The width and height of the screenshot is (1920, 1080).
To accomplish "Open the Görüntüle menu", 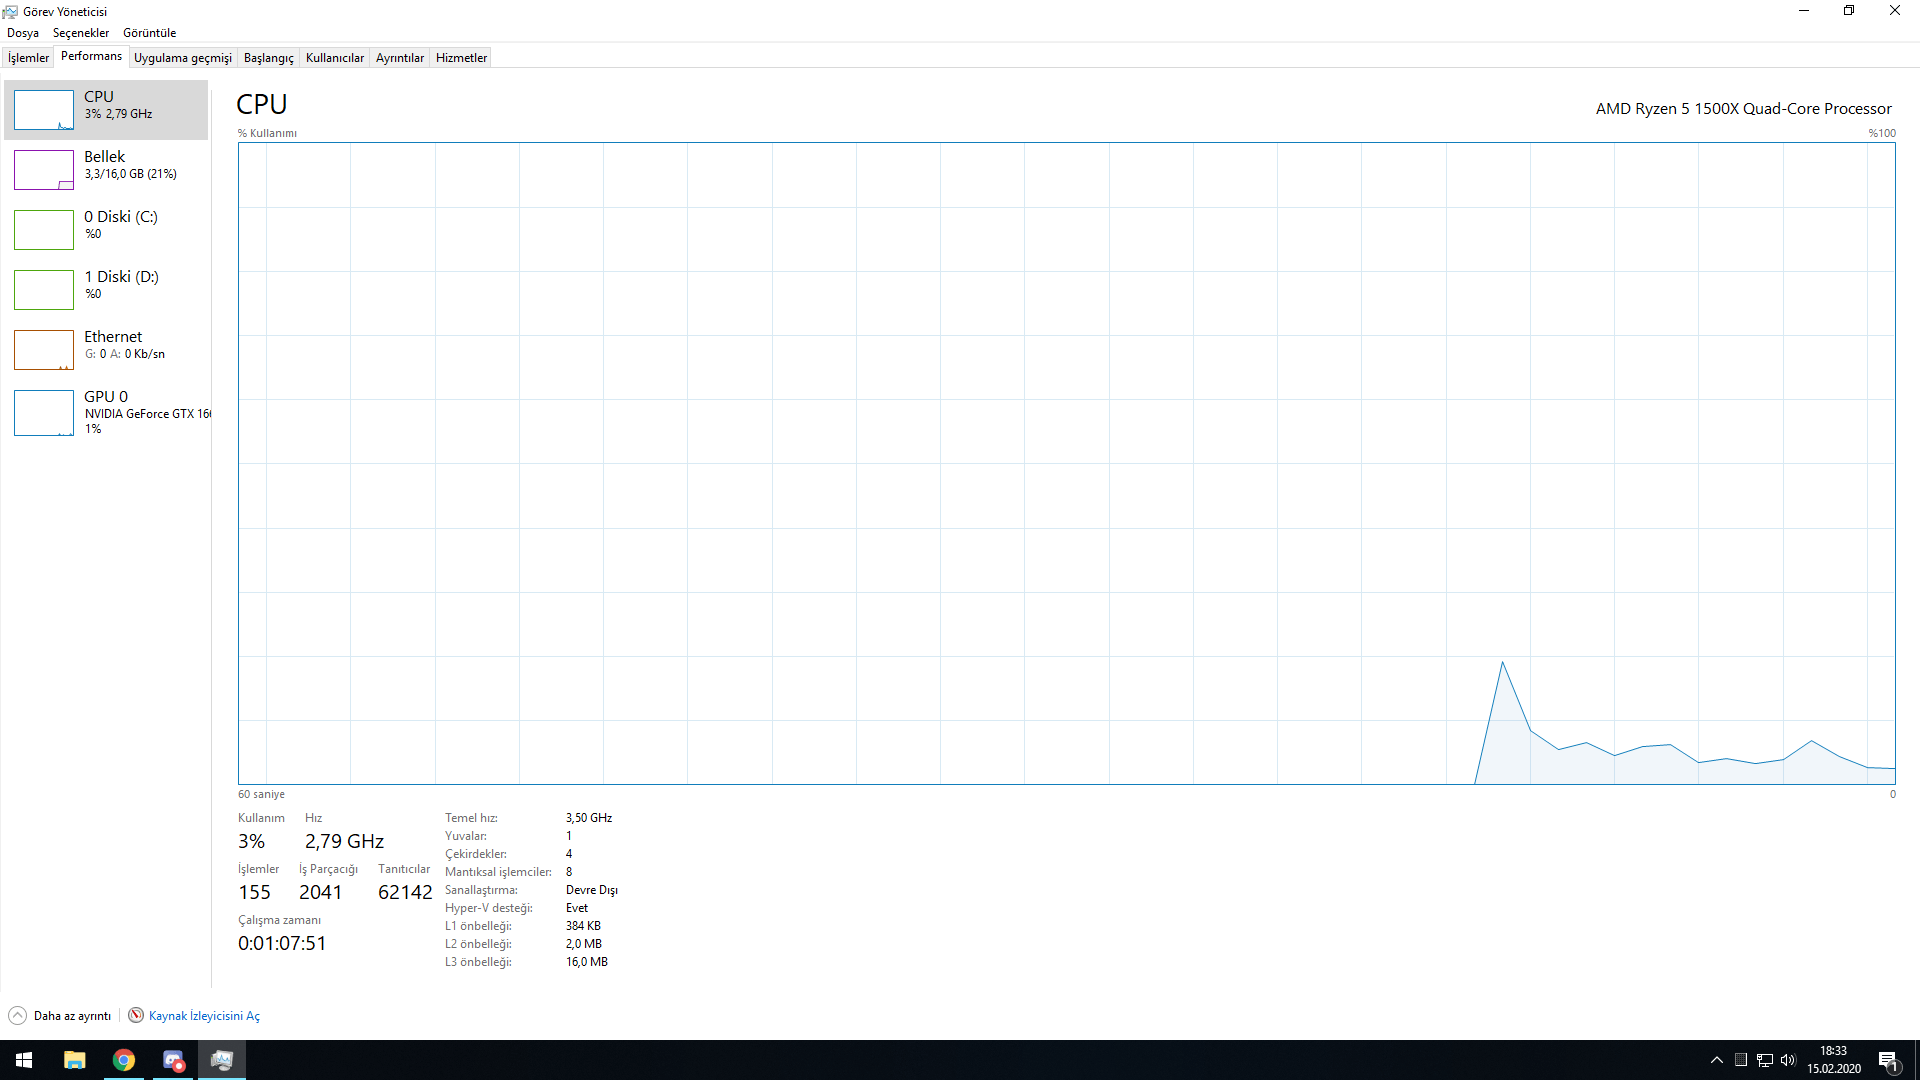I will [x=149, y=33].
